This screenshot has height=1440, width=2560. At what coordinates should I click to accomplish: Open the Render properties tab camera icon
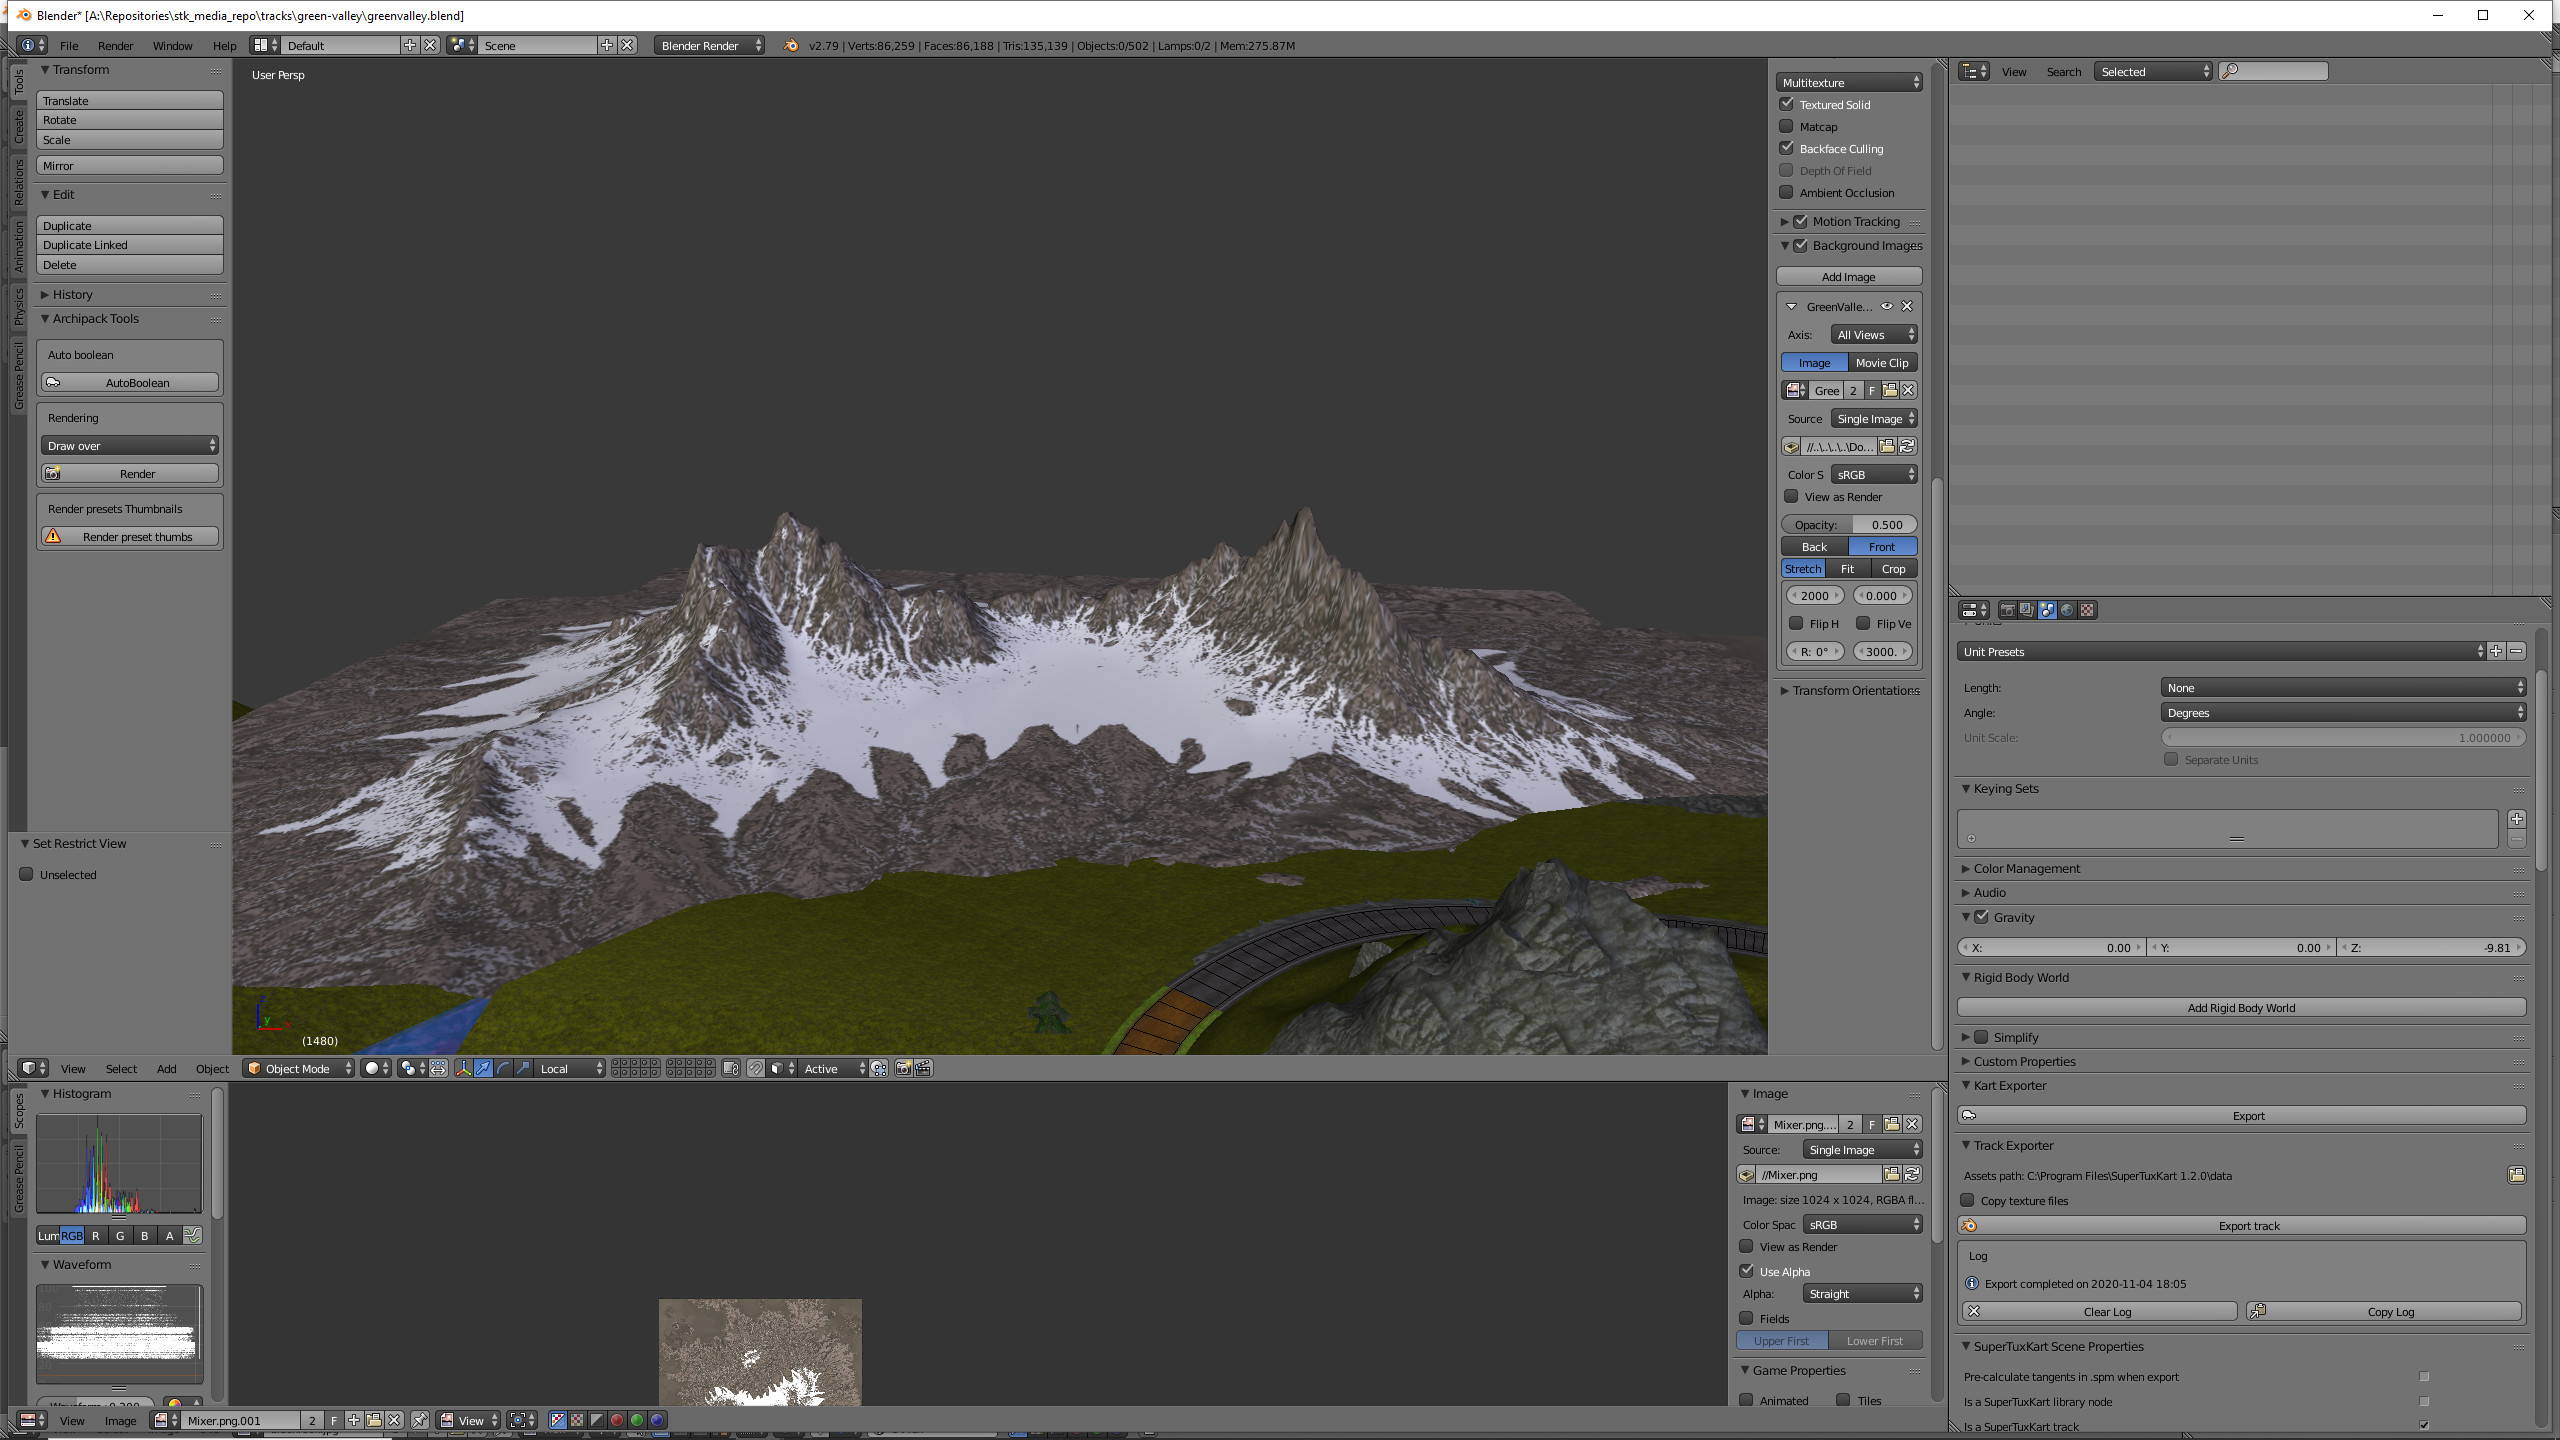(2006, 610)
